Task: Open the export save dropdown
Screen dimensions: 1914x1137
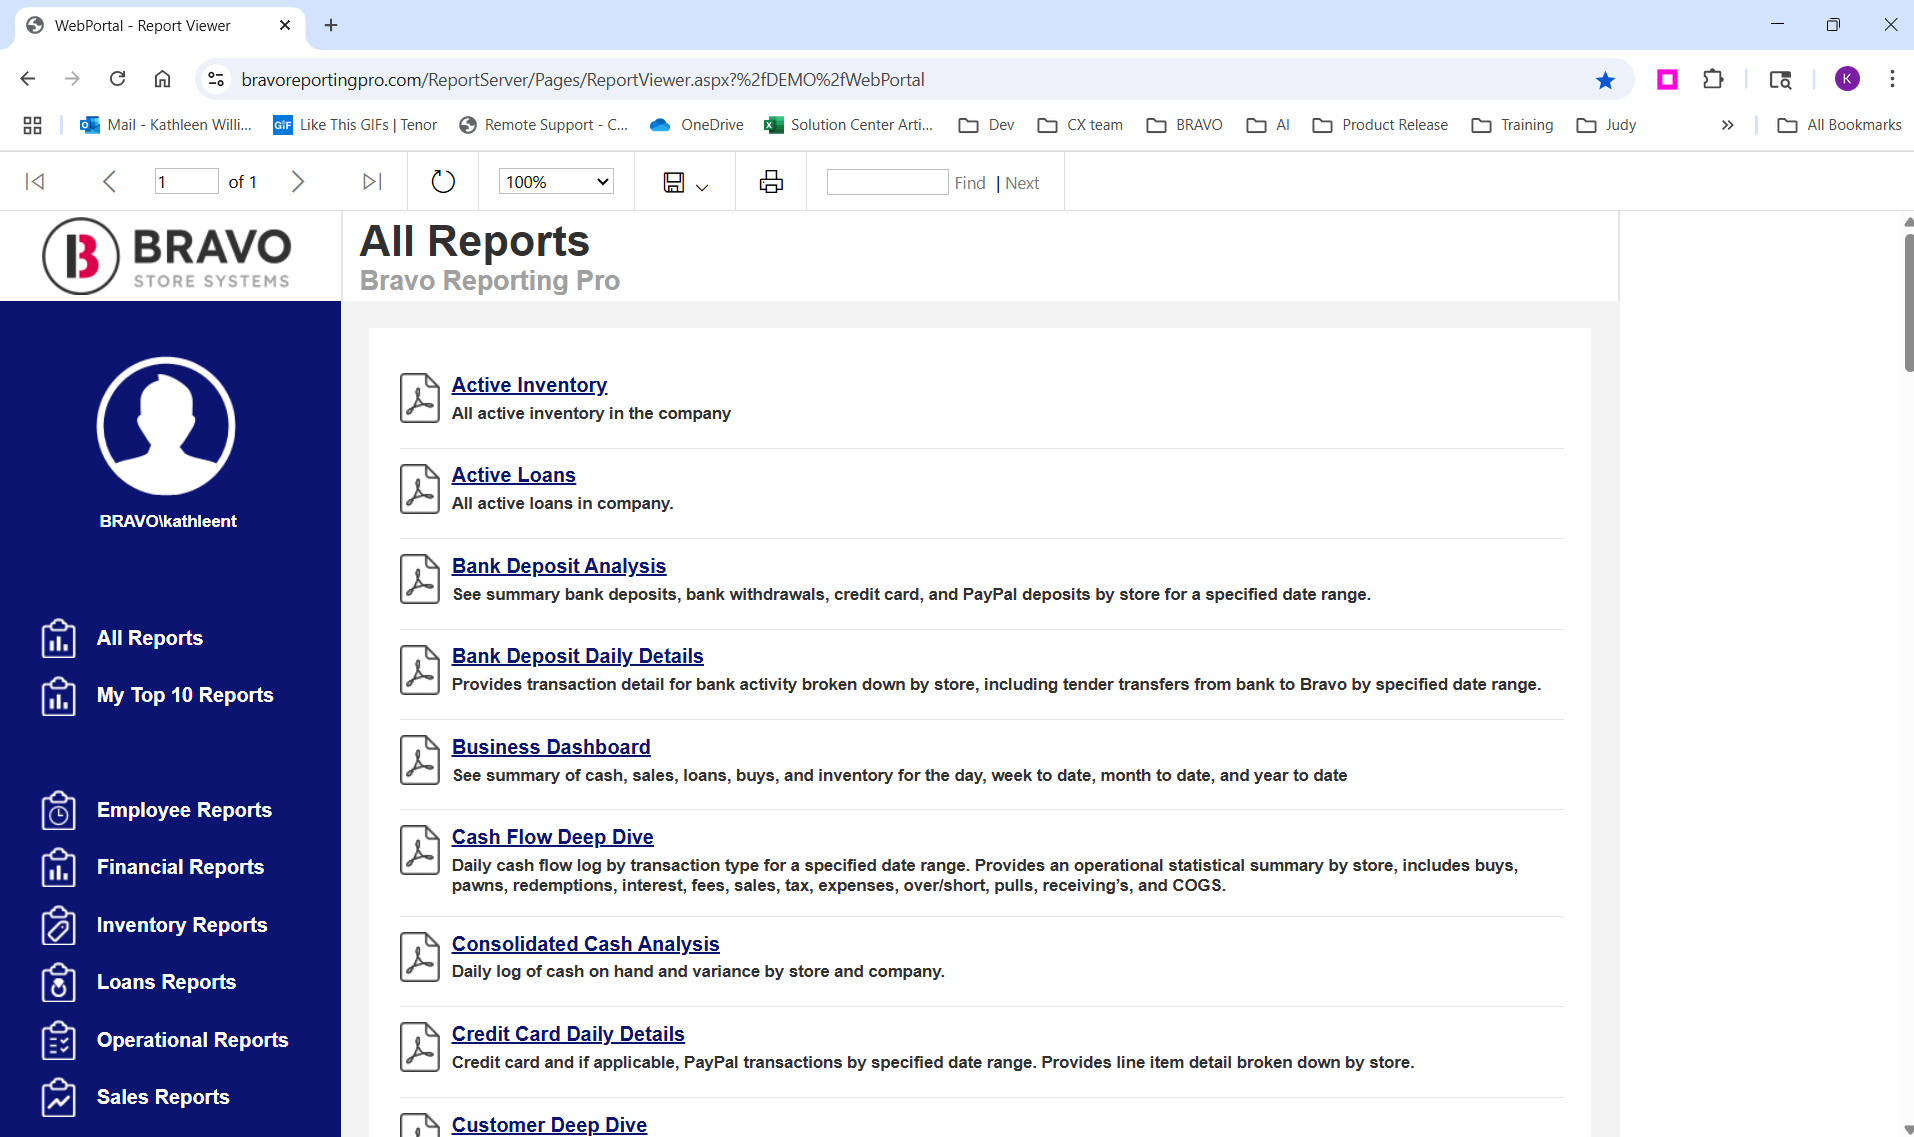Action: pos(685,182)
